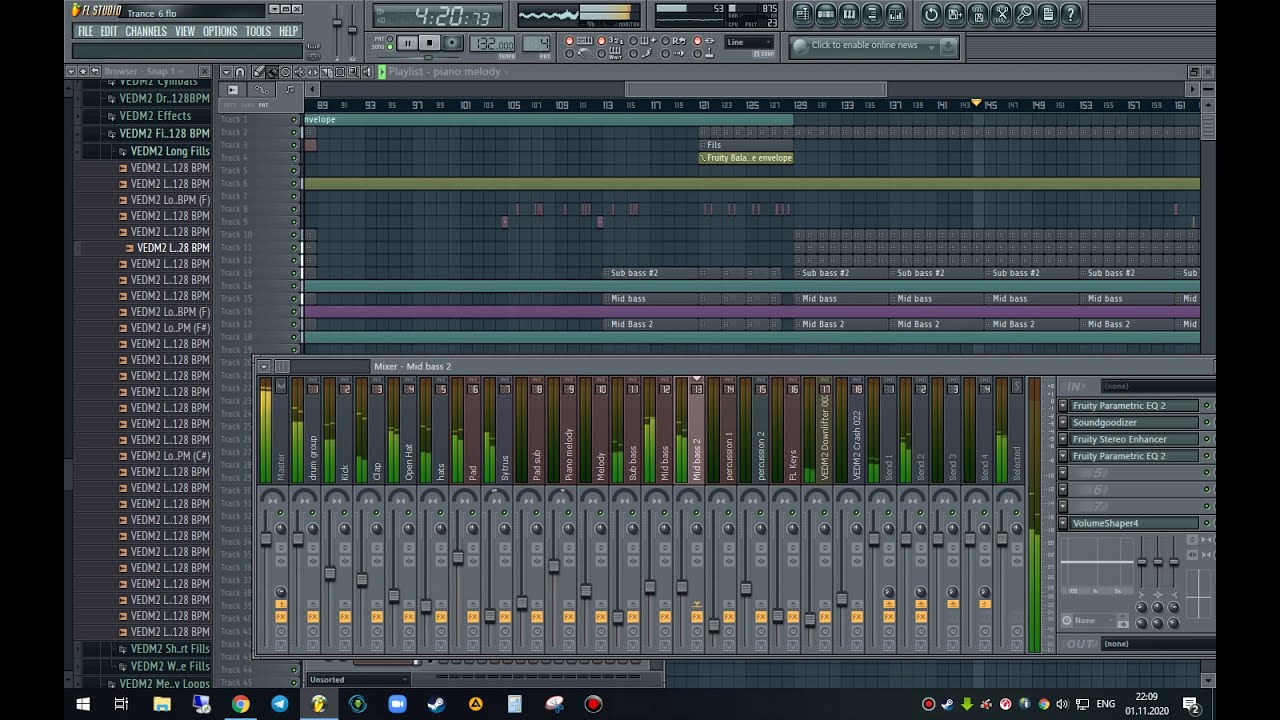The height and width of the screenshot is (720, 1280).
Task: Open VolumeShaper4 slot dropdown arrow
Action: pyautogui.click(x=1063, y=523)
